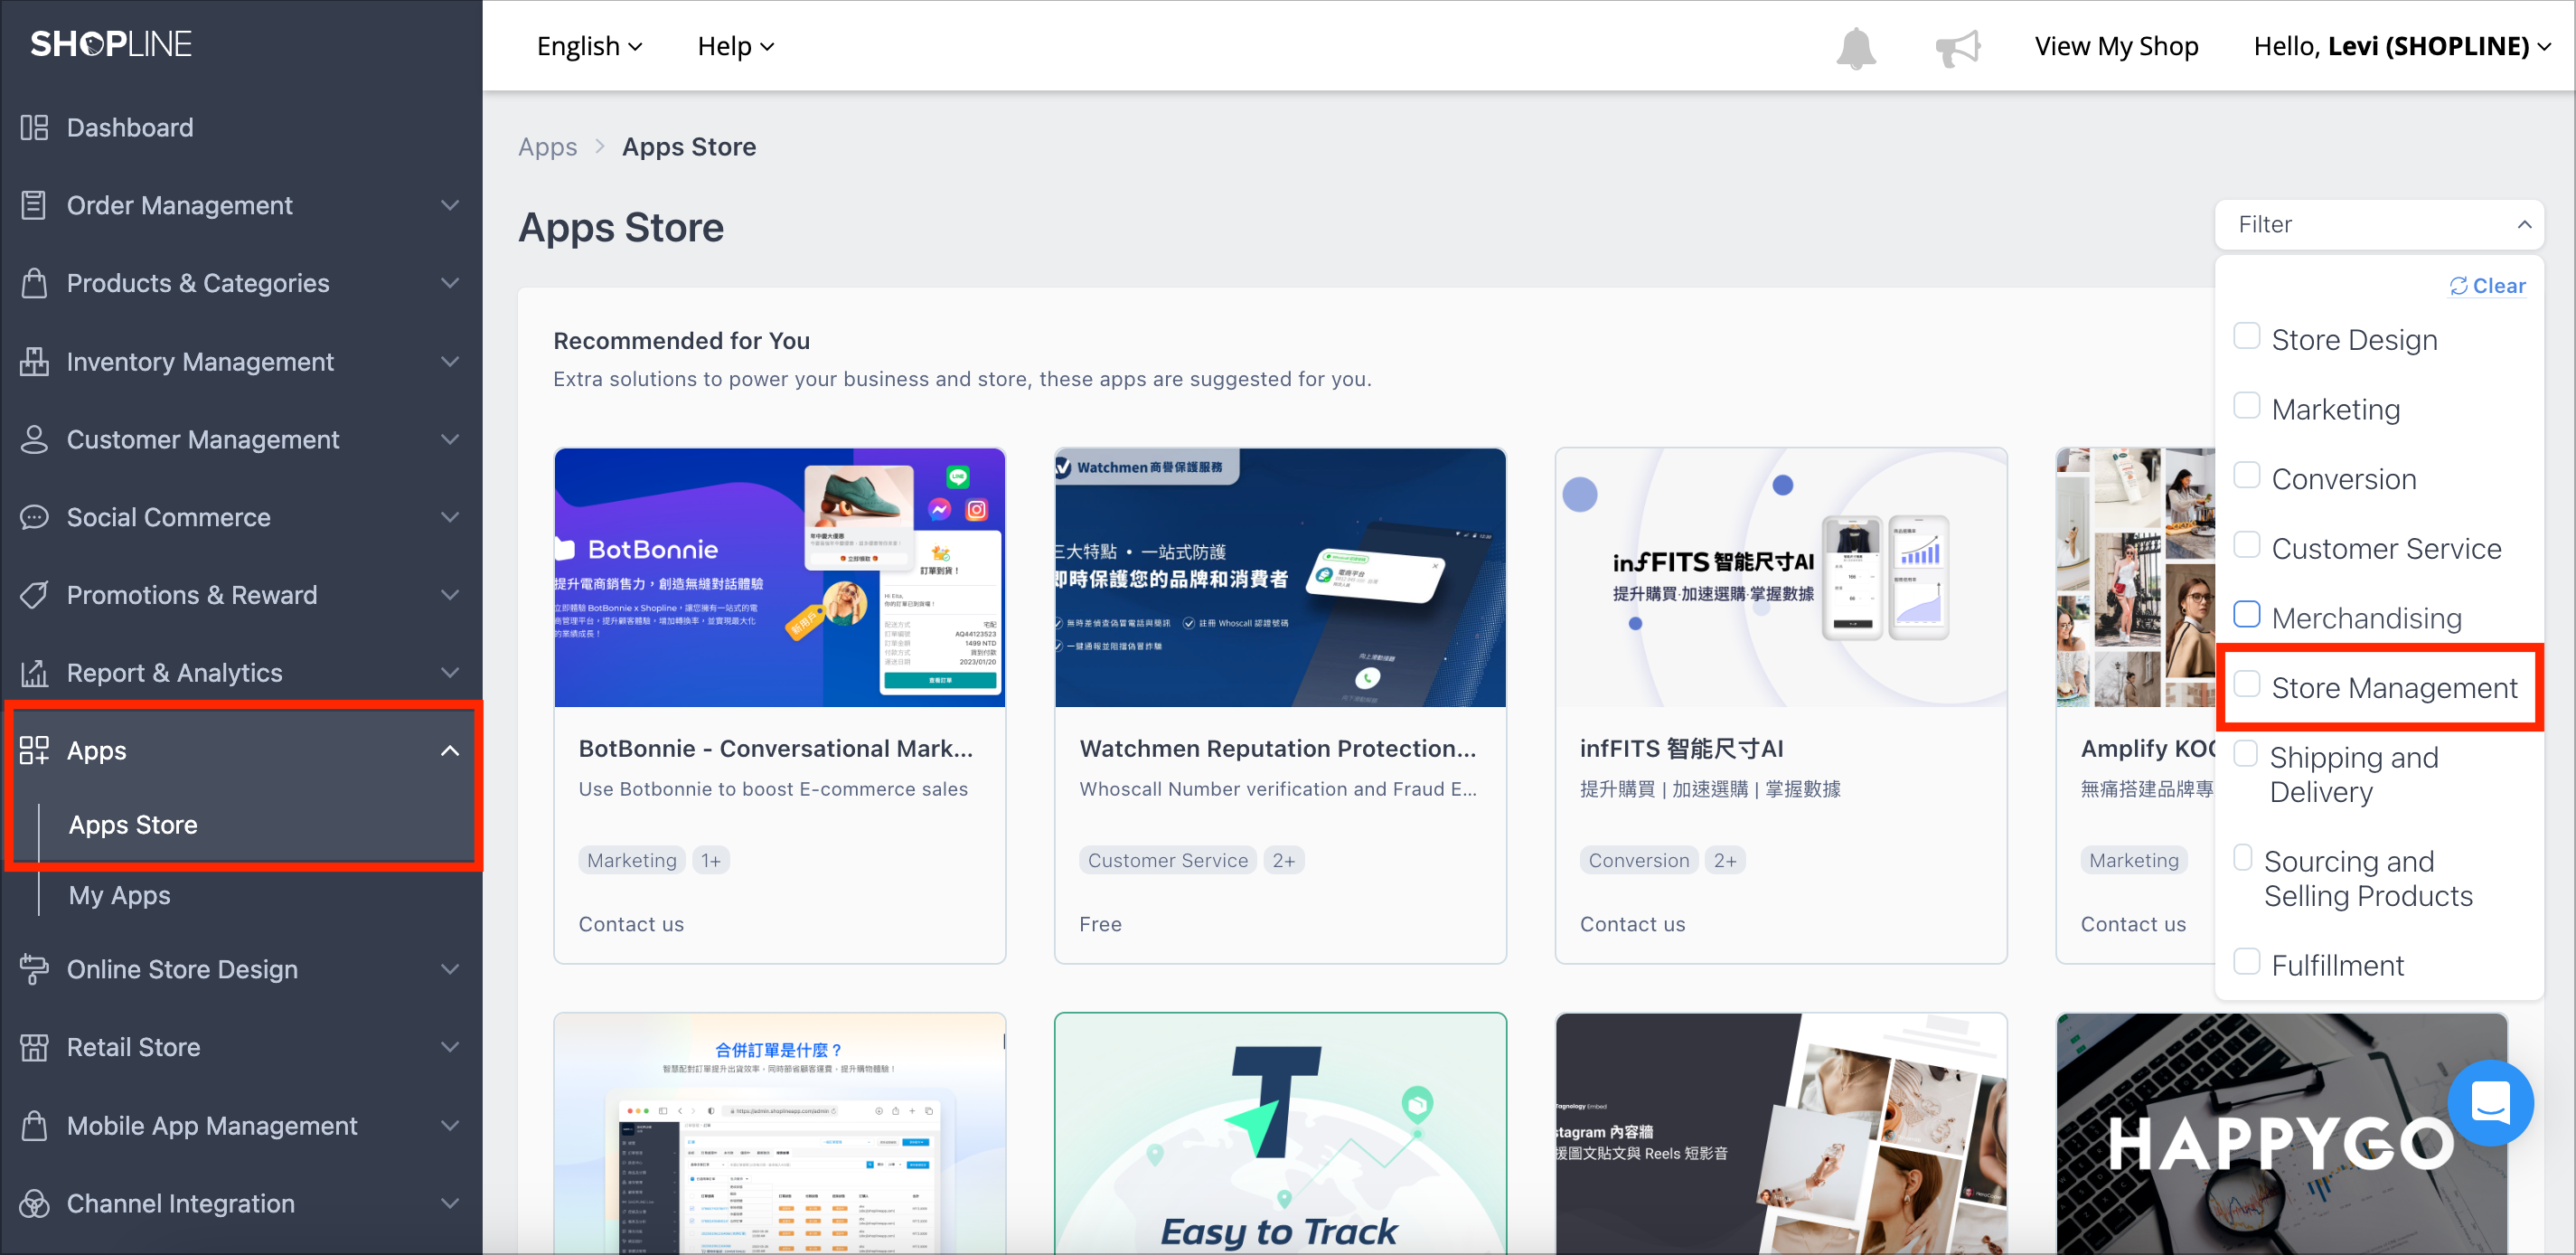
Task: Click the BotBonnie app banner image
Action: (x=779, y=577)
